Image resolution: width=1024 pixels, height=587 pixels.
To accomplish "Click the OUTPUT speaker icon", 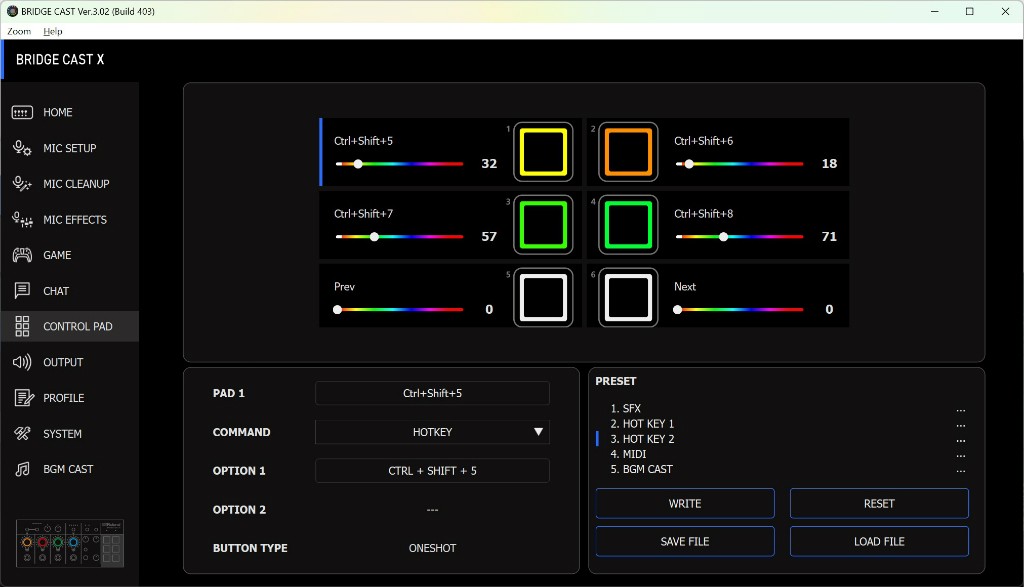I will click(x=22, y=362).
